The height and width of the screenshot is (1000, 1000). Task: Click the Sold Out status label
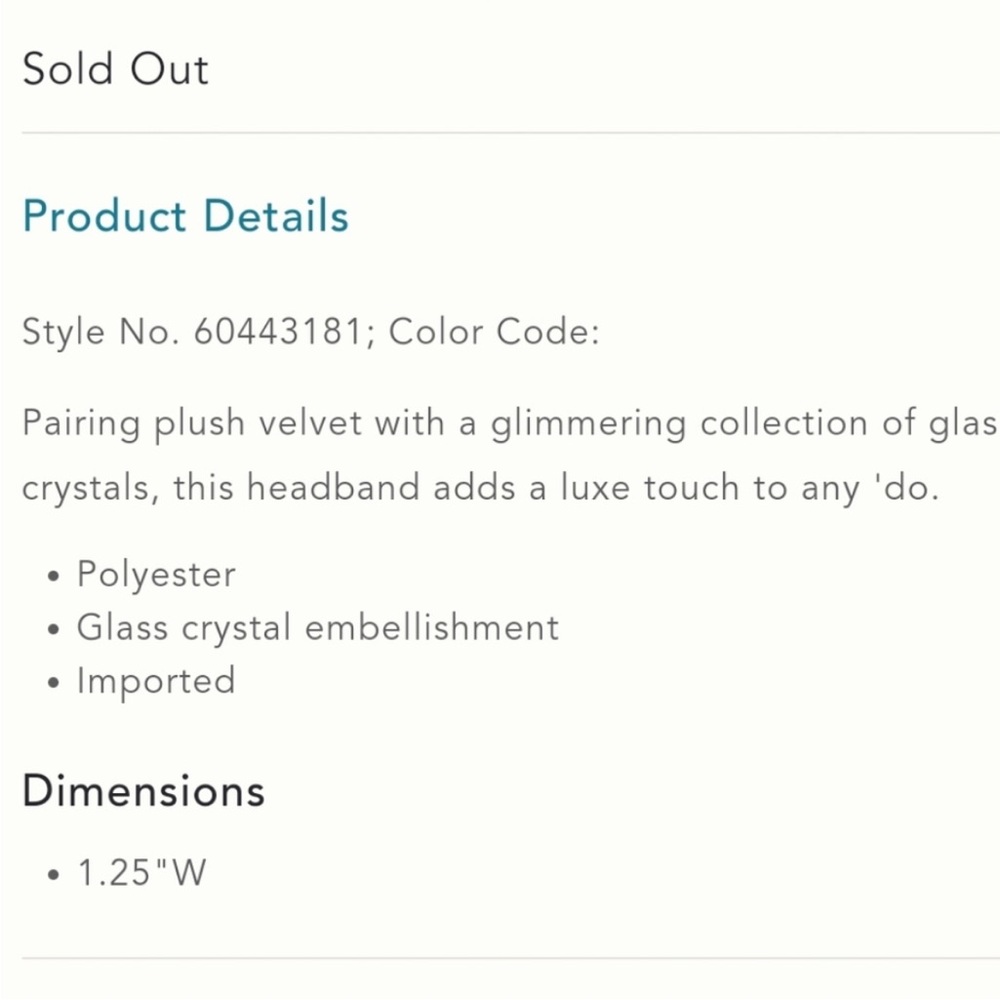click(x=115, y=69)
